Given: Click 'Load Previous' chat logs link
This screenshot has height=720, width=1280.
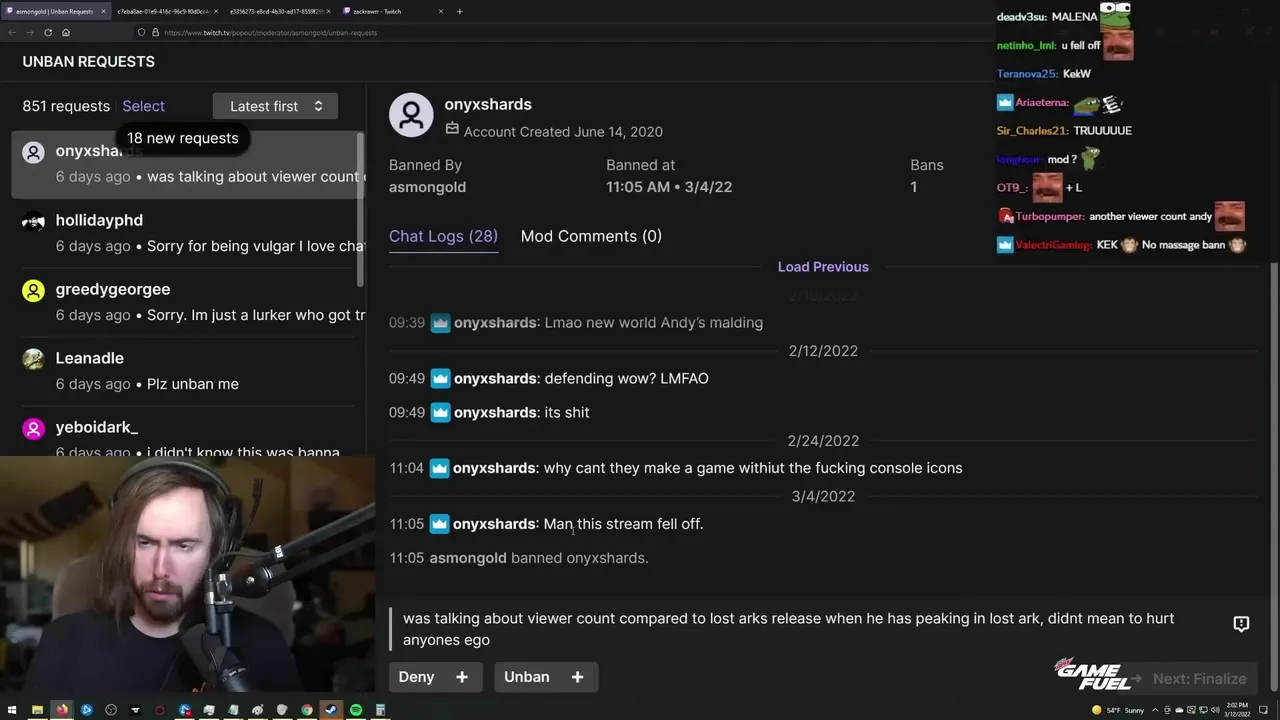Looking at the screenshot, I should click(x=823, y=267).
